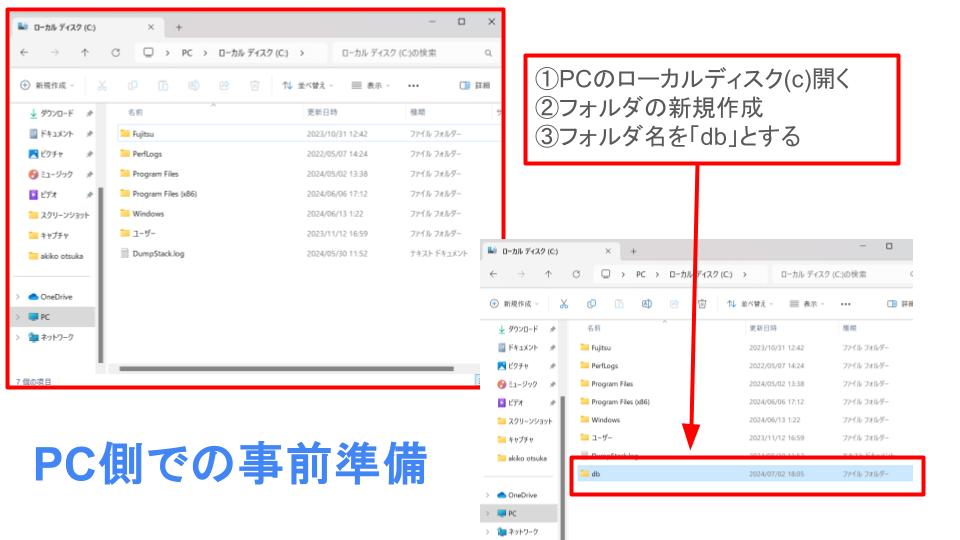Close the ローカル ディスク (C:) tab in front window
The height and width of the screenshot is (540, 960).
[608, 251]
